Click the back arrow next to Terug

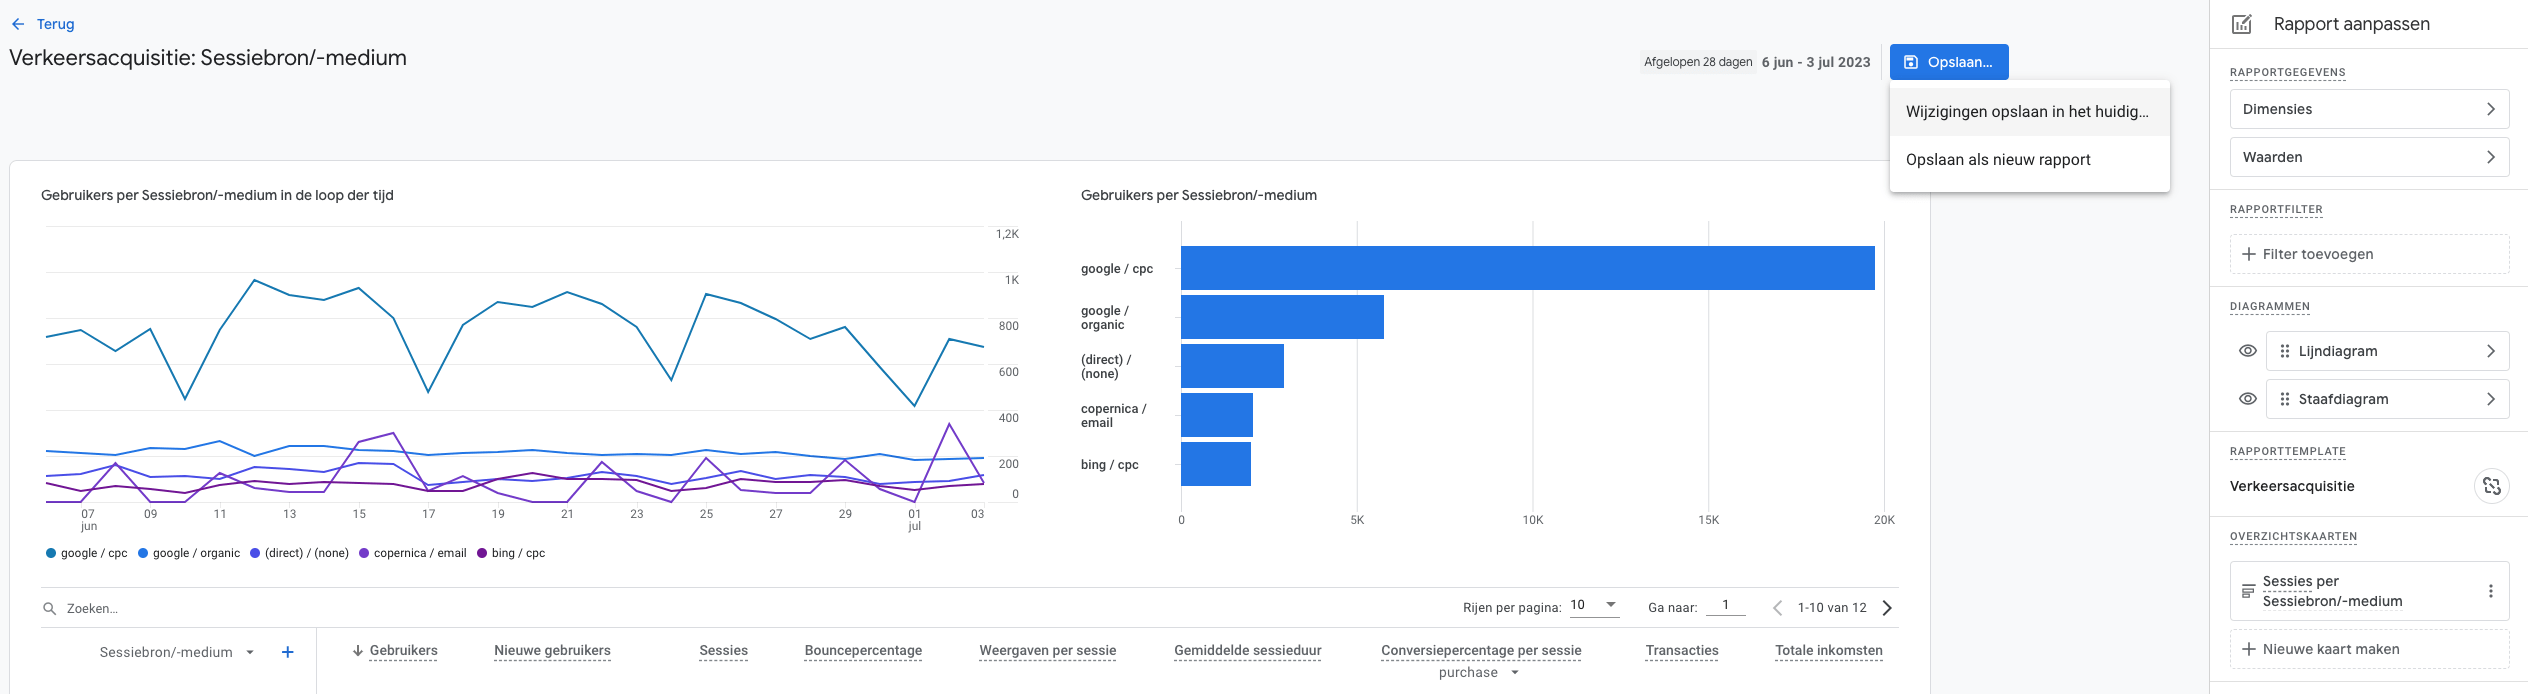pos(18,24)
